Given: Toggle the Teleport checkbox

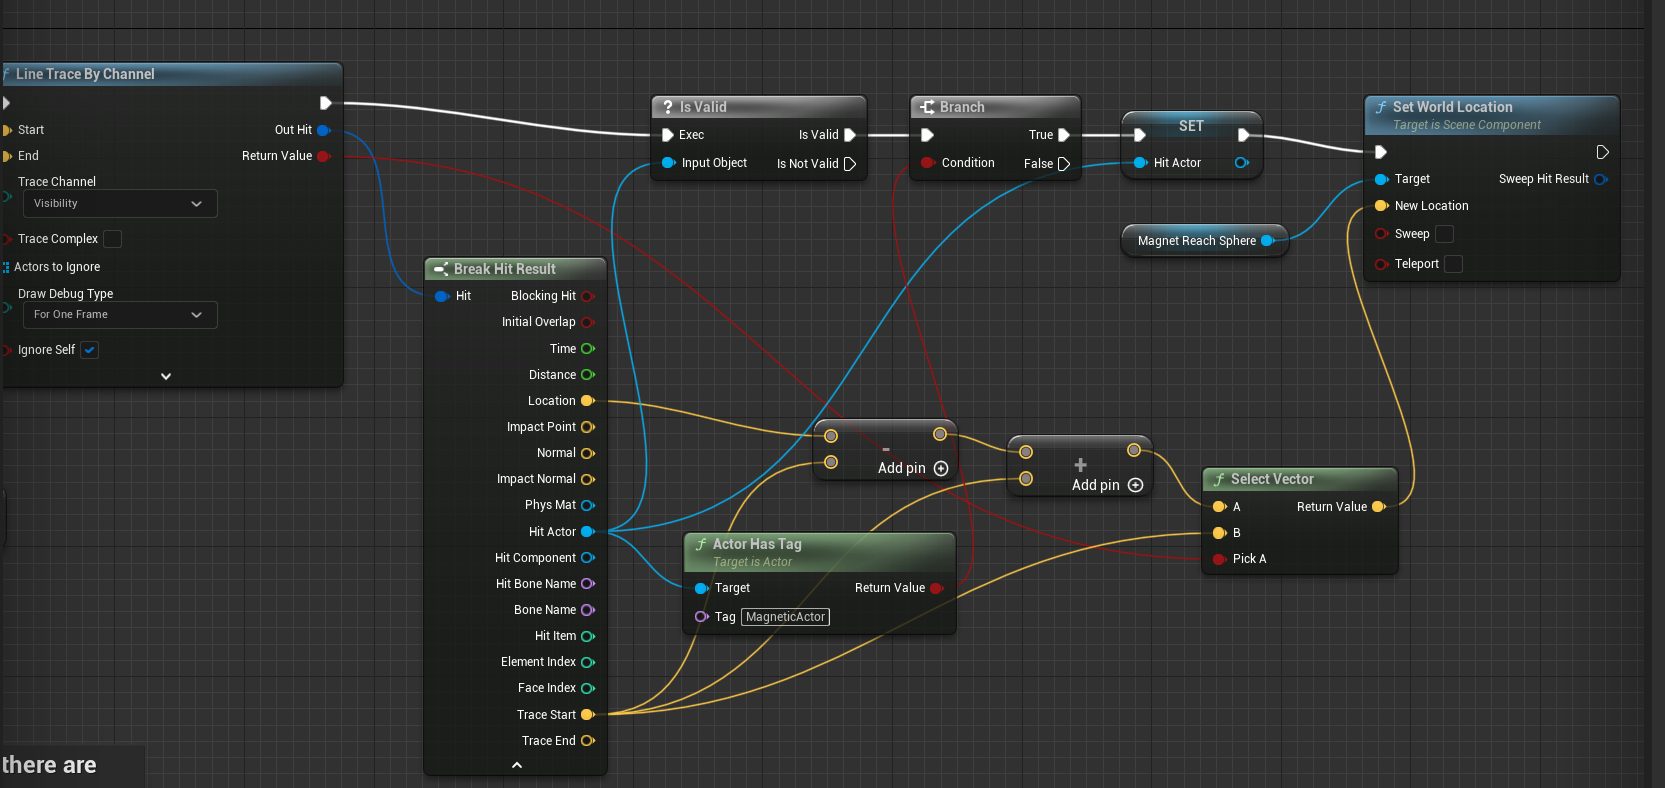Looking at the screenshot, I should (1454, 264).
